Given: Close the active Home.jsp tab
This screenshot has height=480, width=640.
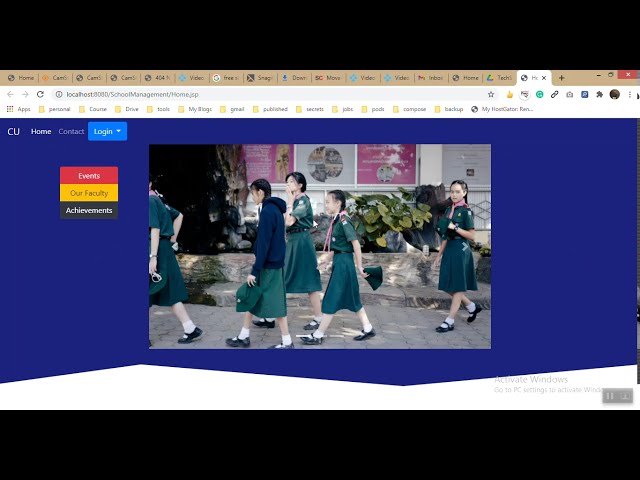Looking at the screenshot, I should click(x=544, y=78).
